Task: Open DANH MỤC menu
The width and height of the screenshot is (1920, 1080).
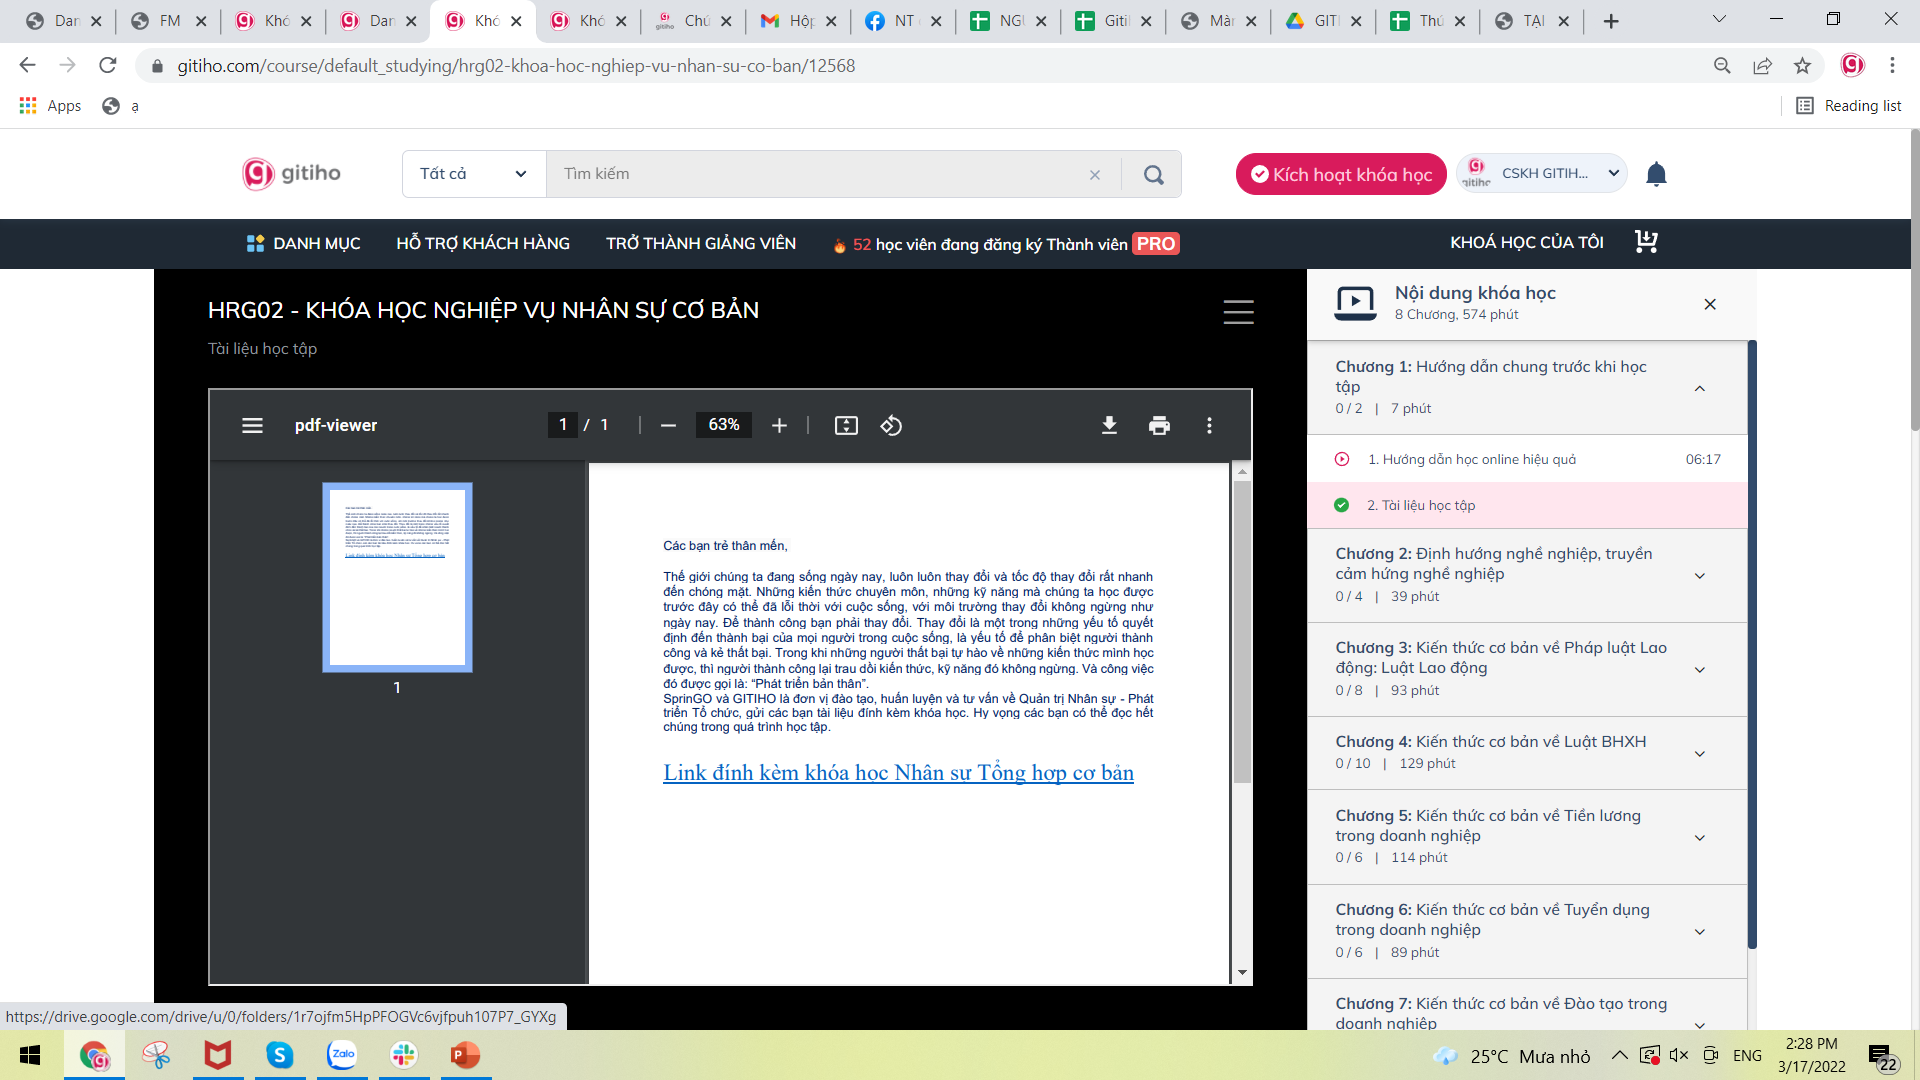Action: point(303,243)
